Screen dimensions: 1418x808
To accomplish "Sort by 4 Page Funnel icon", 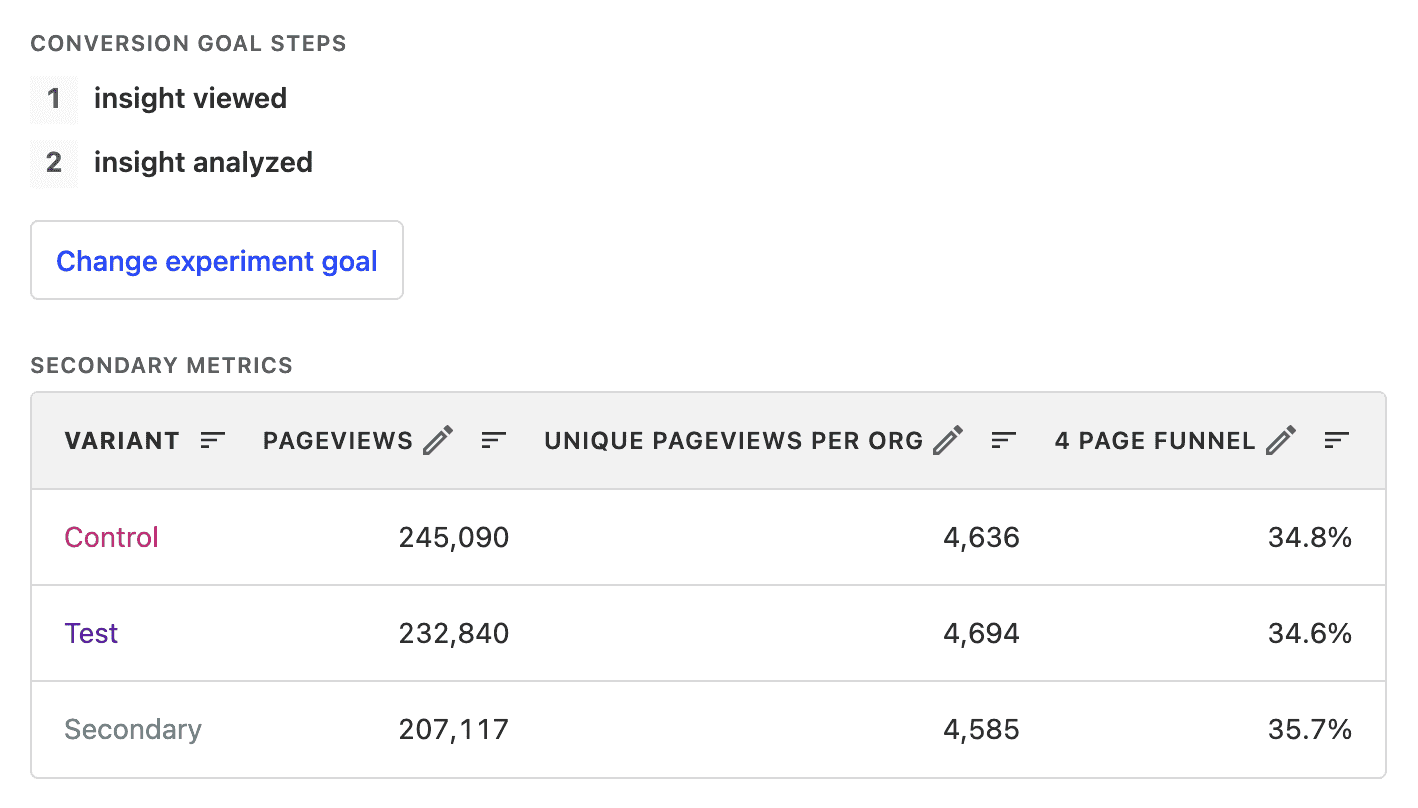I will [x=1337, y=440].
